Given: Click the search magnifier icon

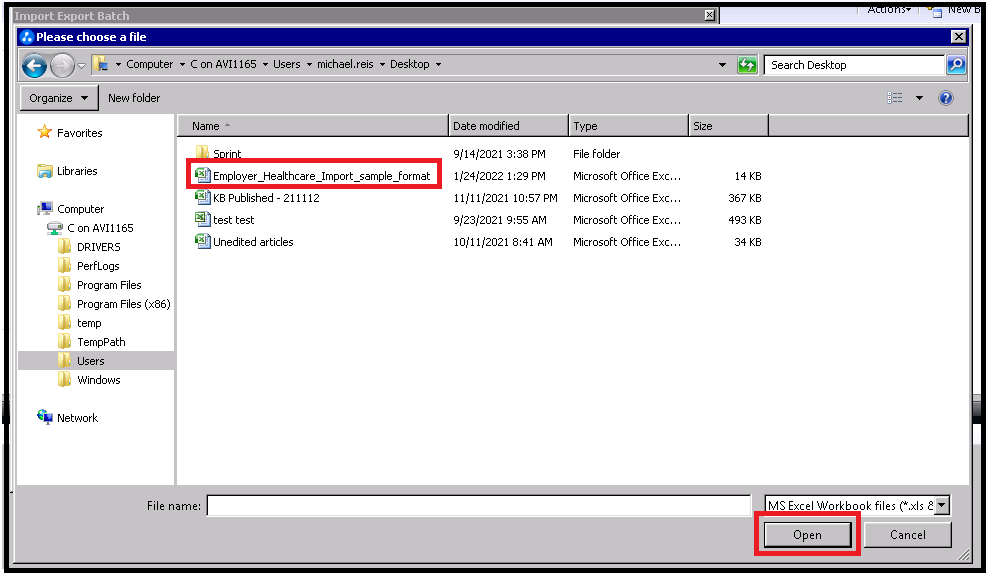Looking at the screenshot, I should pos(956,65).
